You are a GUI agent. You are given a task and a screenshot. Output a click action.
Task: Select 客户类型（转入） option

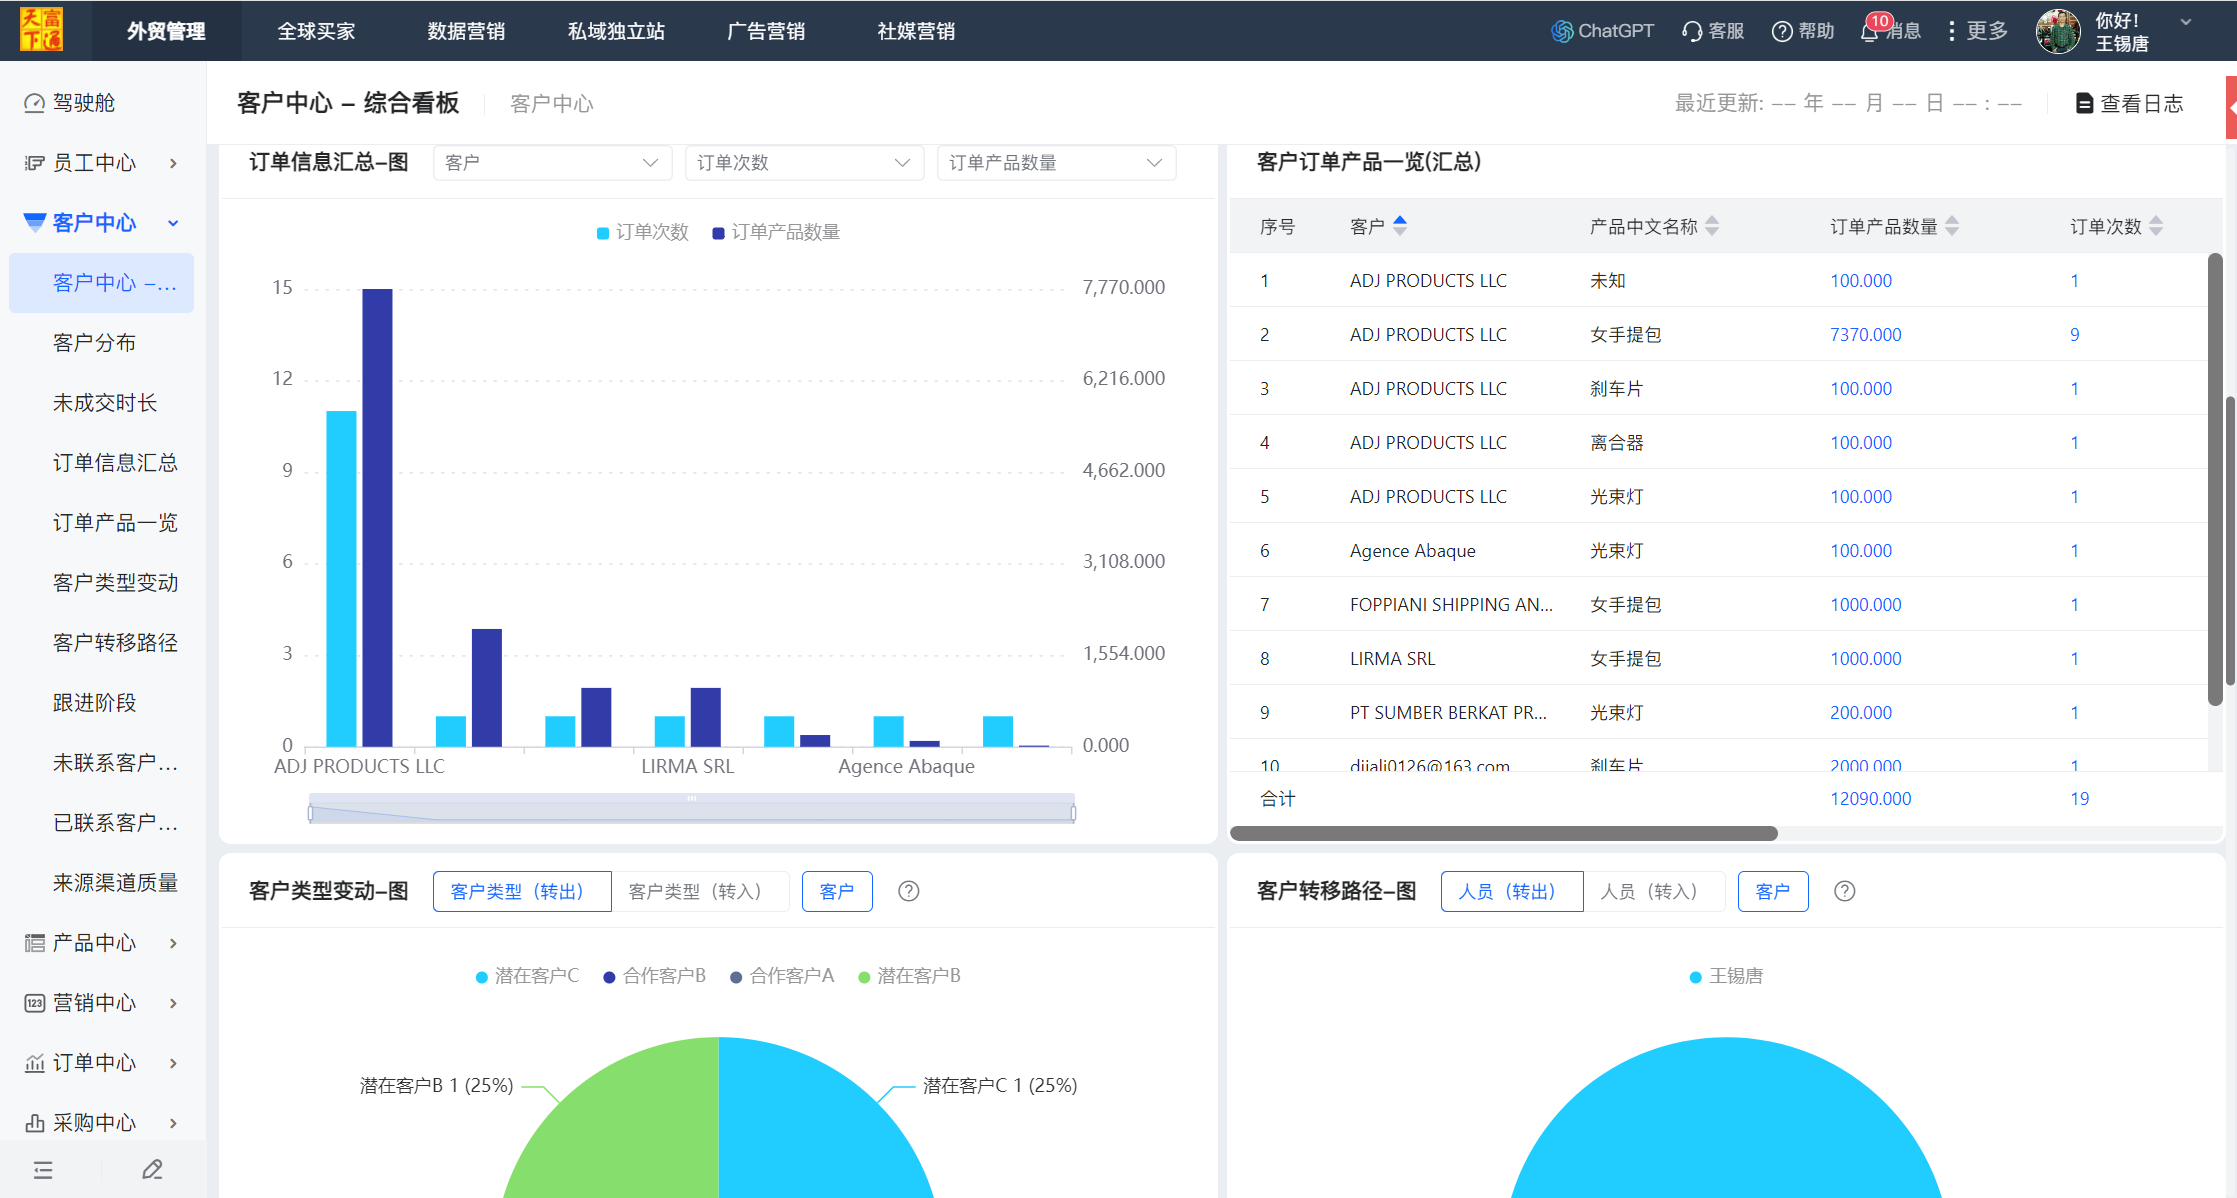700,891
